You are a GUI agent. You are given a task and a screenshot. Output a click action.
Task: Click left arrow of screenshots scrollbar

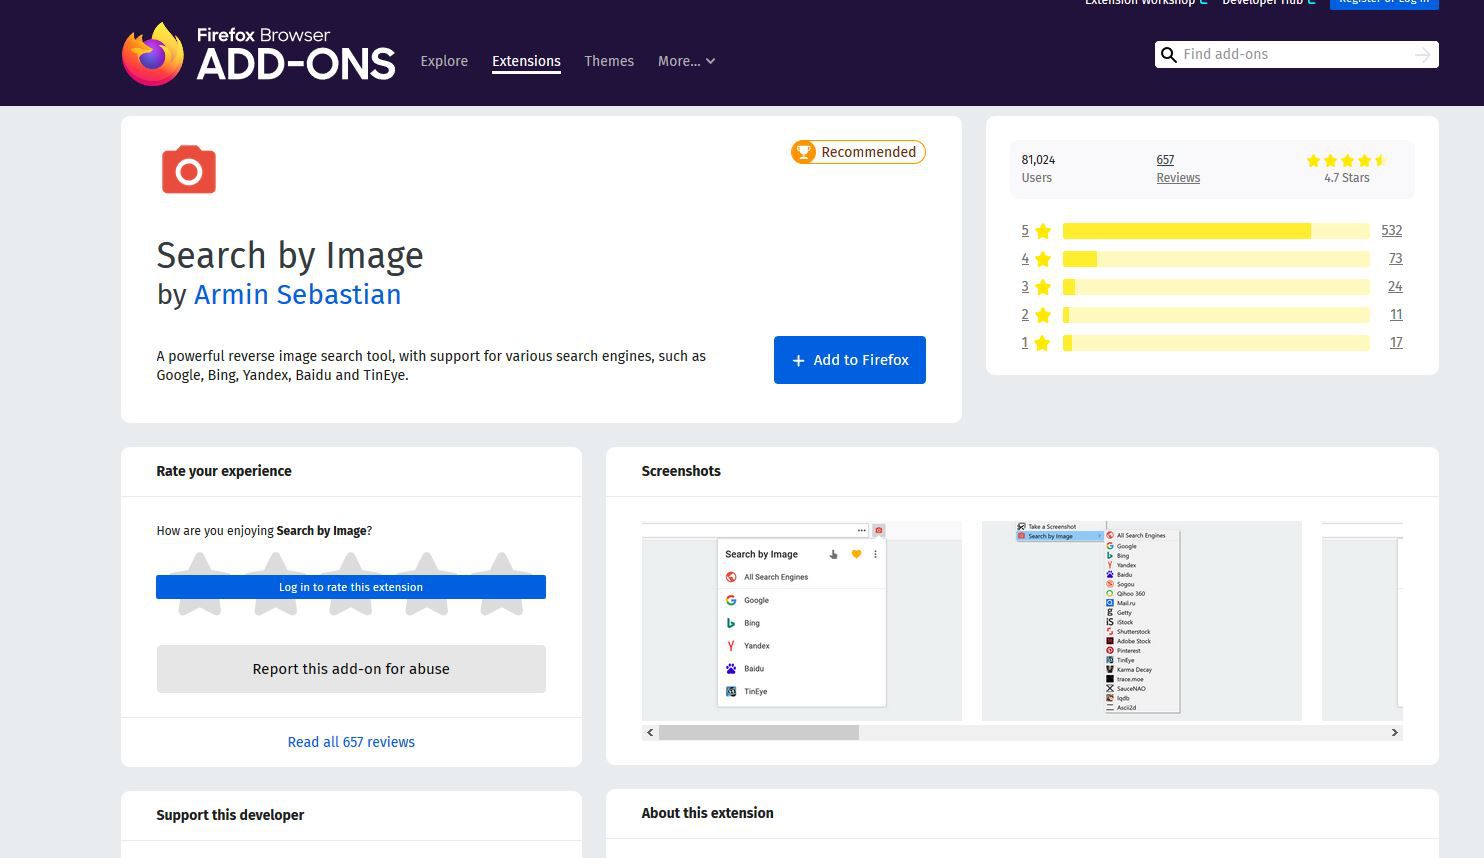(x=650, y=732)
